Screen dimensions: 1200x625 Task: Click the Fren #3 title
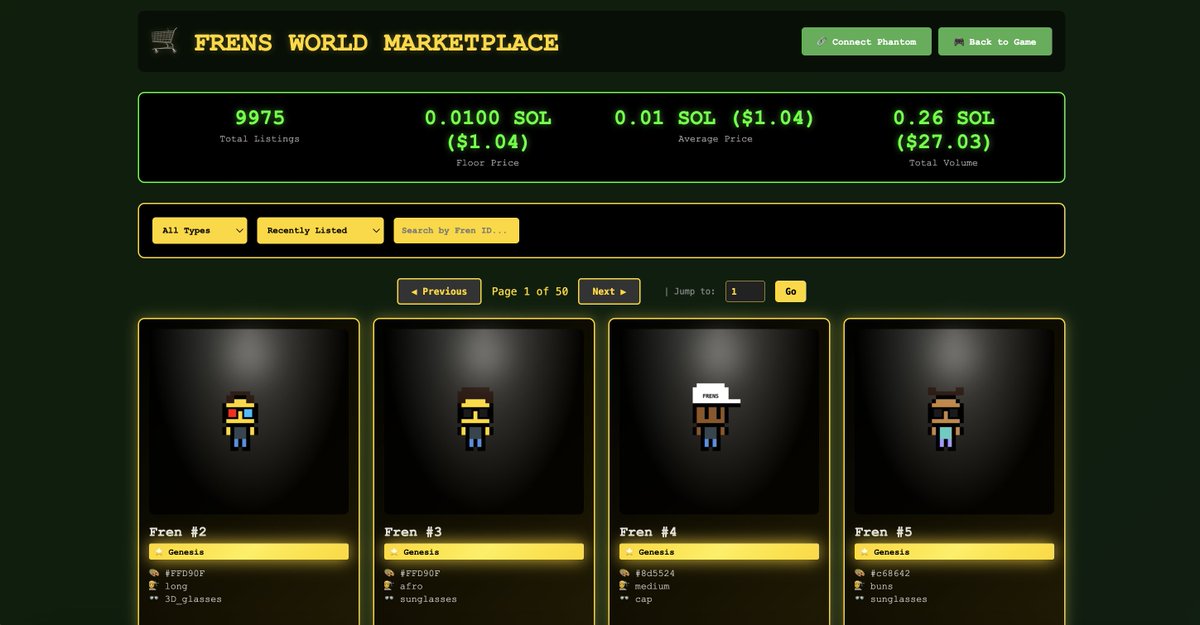pyautogui.click(x=413, y=532)
